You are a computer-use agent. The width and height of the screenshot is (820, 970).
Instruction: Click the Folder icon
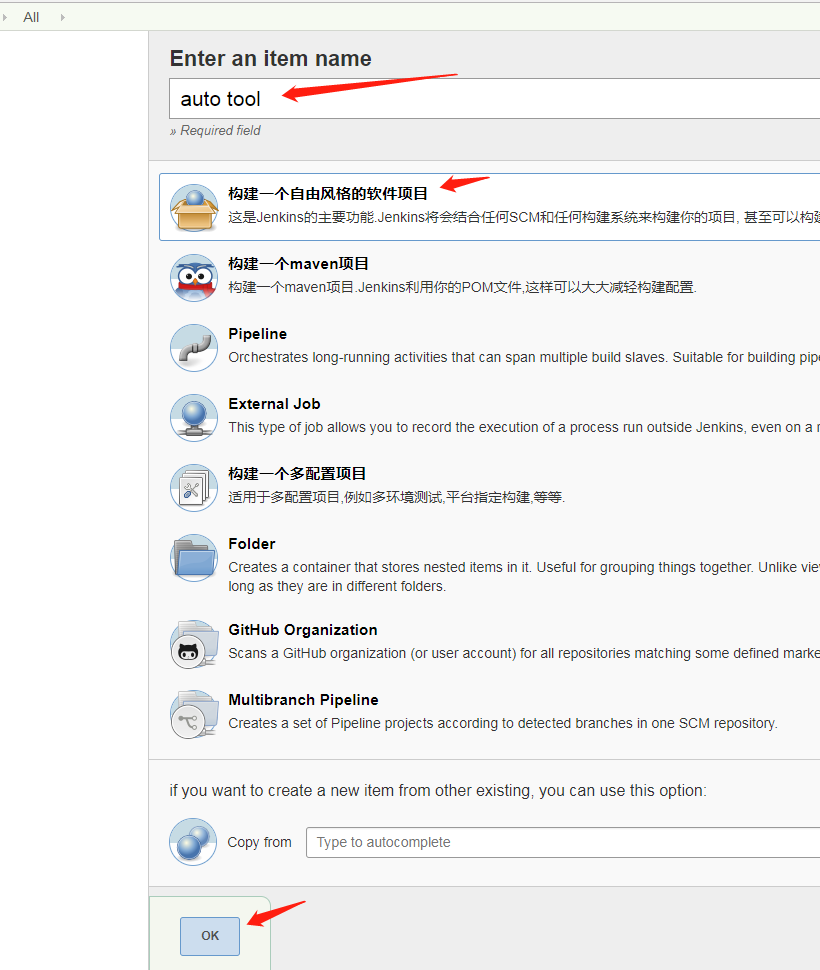click(194, 557)
